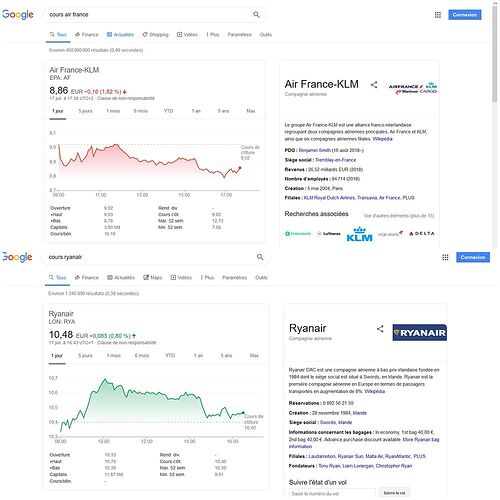Click the flight number input field
The image size is (500, 500).
coord(332,493)
